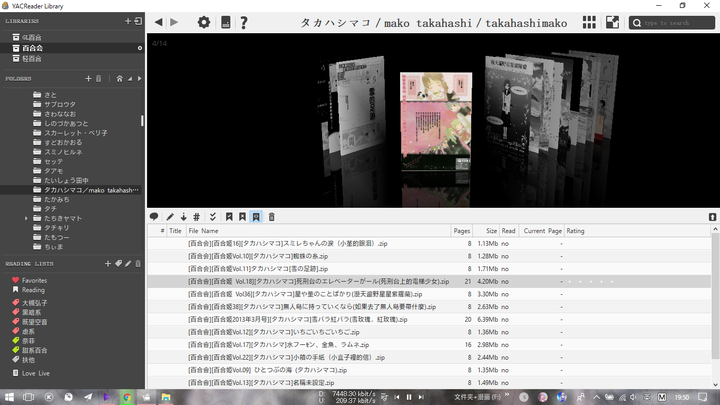Viewport: 720px width, 405px height.
Task: Open selected comic speech-bubble icon
Action: coord(154,217)
